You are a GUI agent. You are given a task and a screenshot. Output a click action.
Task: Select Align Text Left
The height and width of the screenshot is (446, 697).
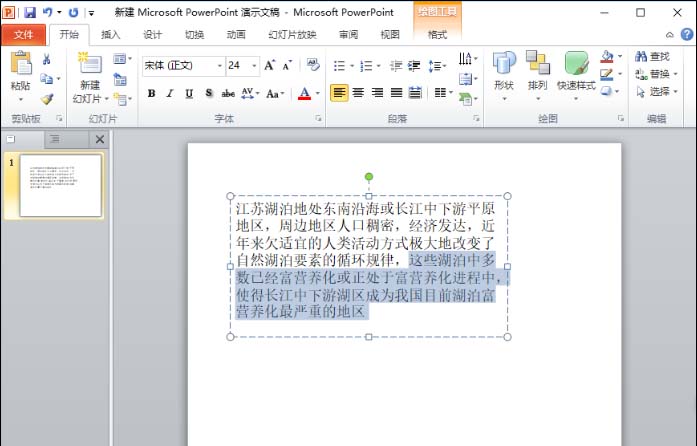(339, 93)
